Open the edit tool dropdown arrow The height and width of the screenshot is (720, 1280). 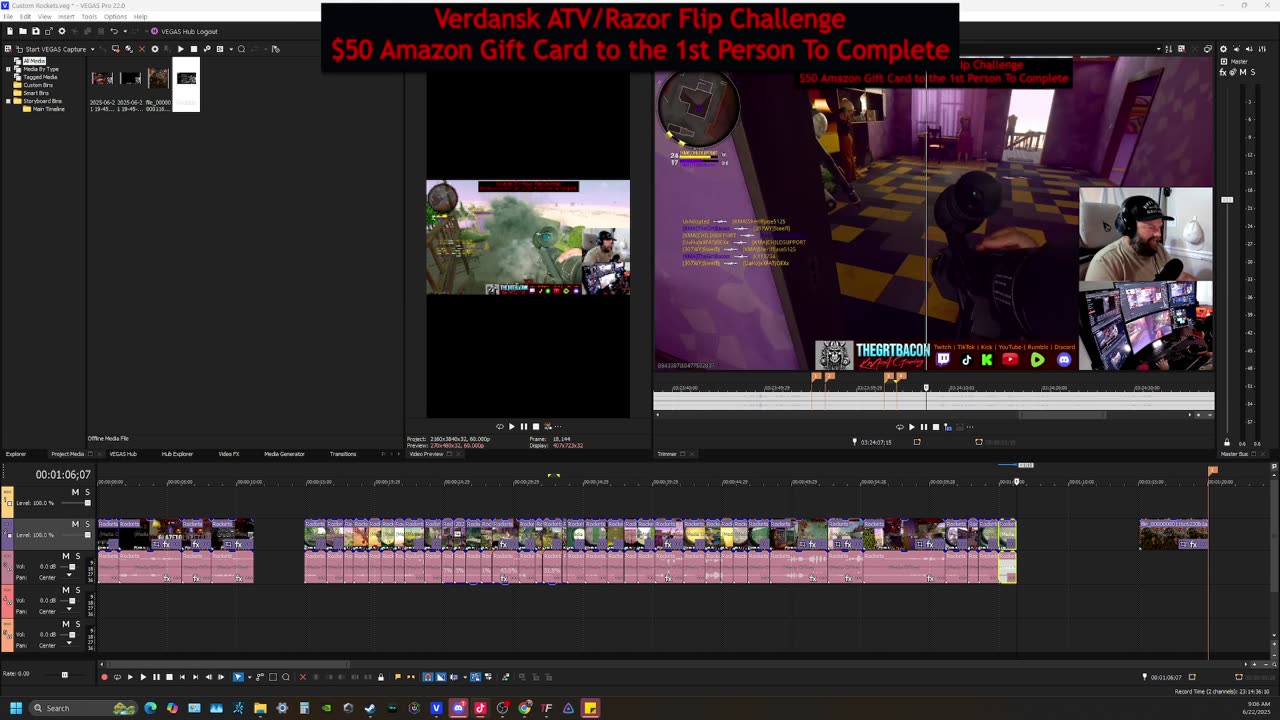tap(250, 677)
